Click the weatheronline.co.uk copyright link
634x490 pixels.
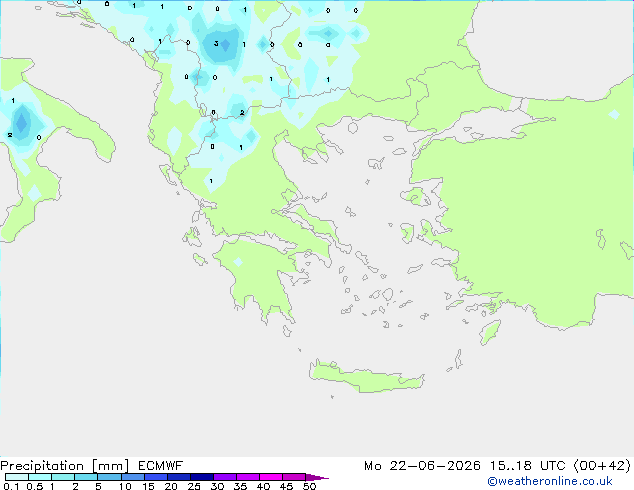click(x=550, y=481)
